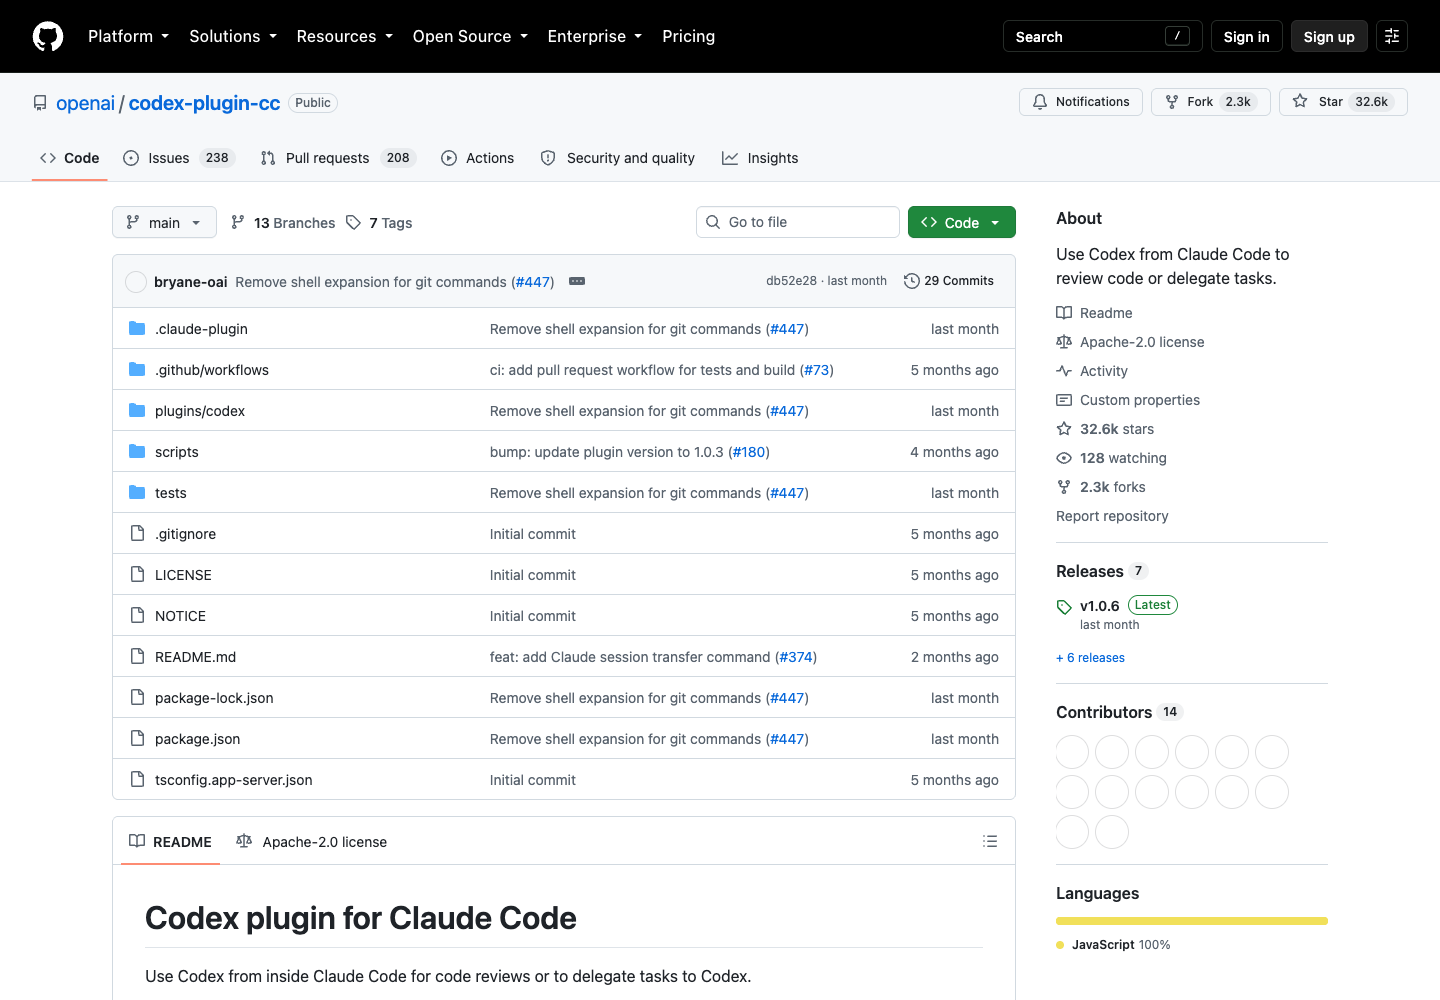Click the fork icon beside 2.3k forks
This screenshot has width=1440, height=1000.
tap(1064, 487)
